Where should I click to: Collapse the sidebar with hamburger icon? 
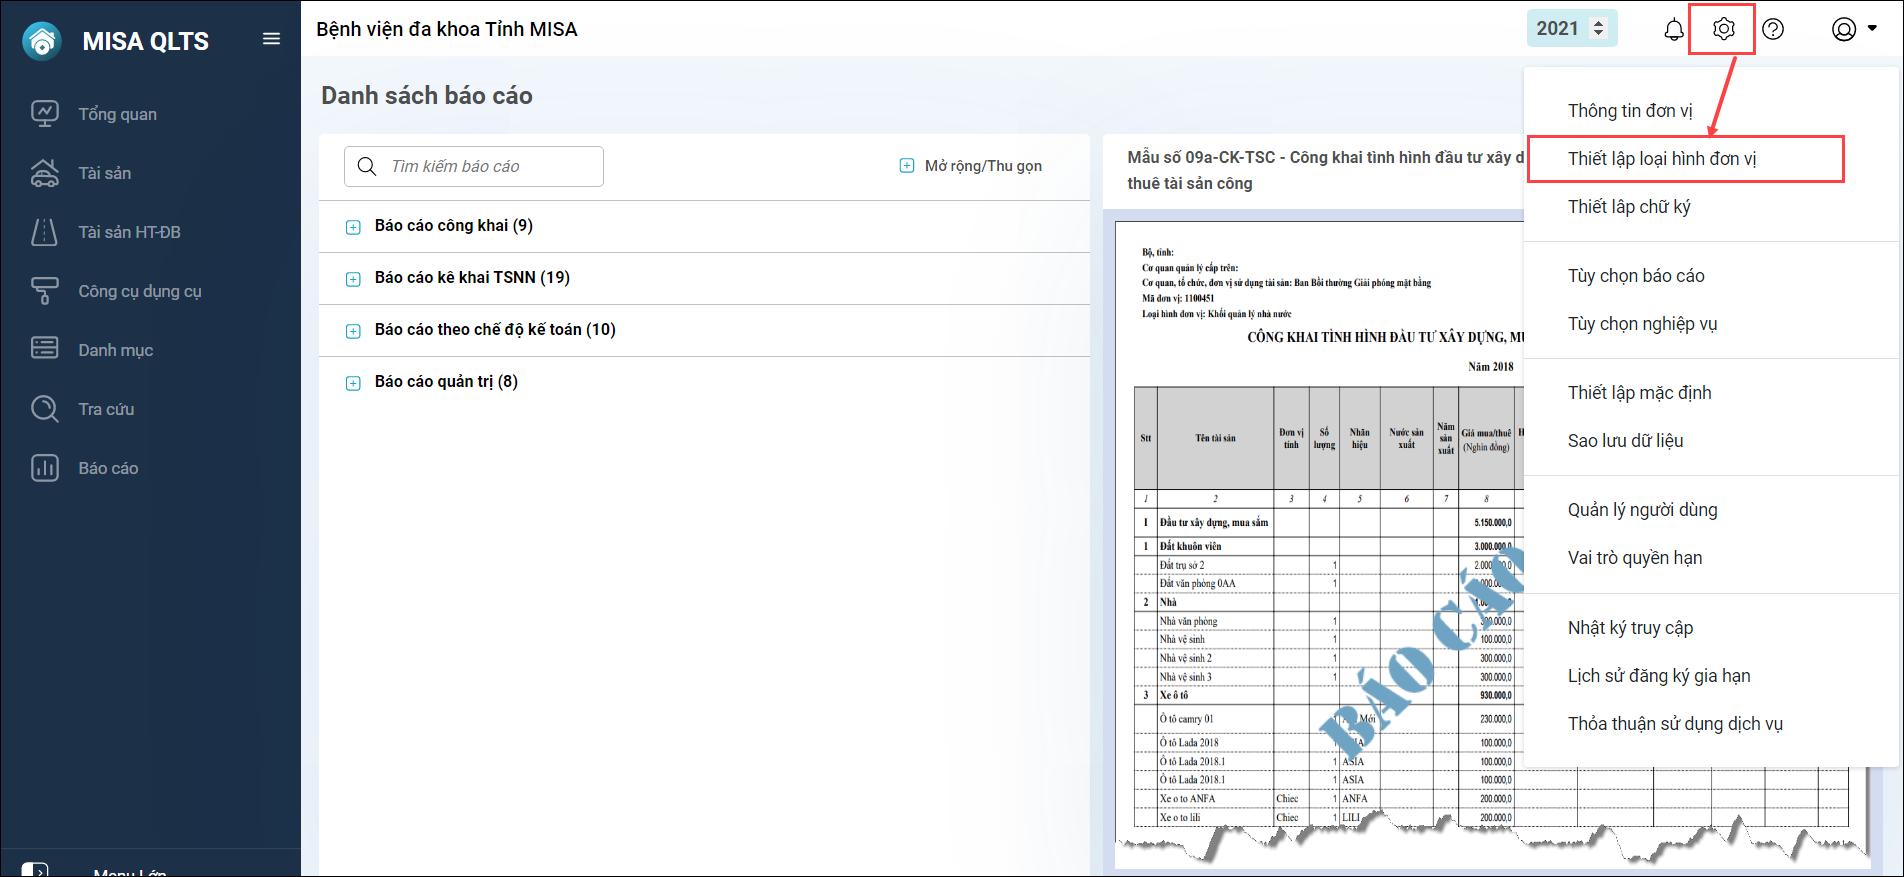[x=271, y=39]
